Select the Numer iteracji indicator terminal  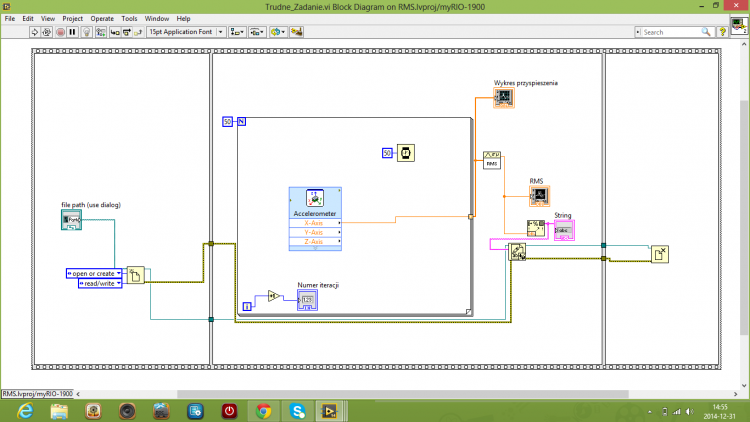point(307,300)
